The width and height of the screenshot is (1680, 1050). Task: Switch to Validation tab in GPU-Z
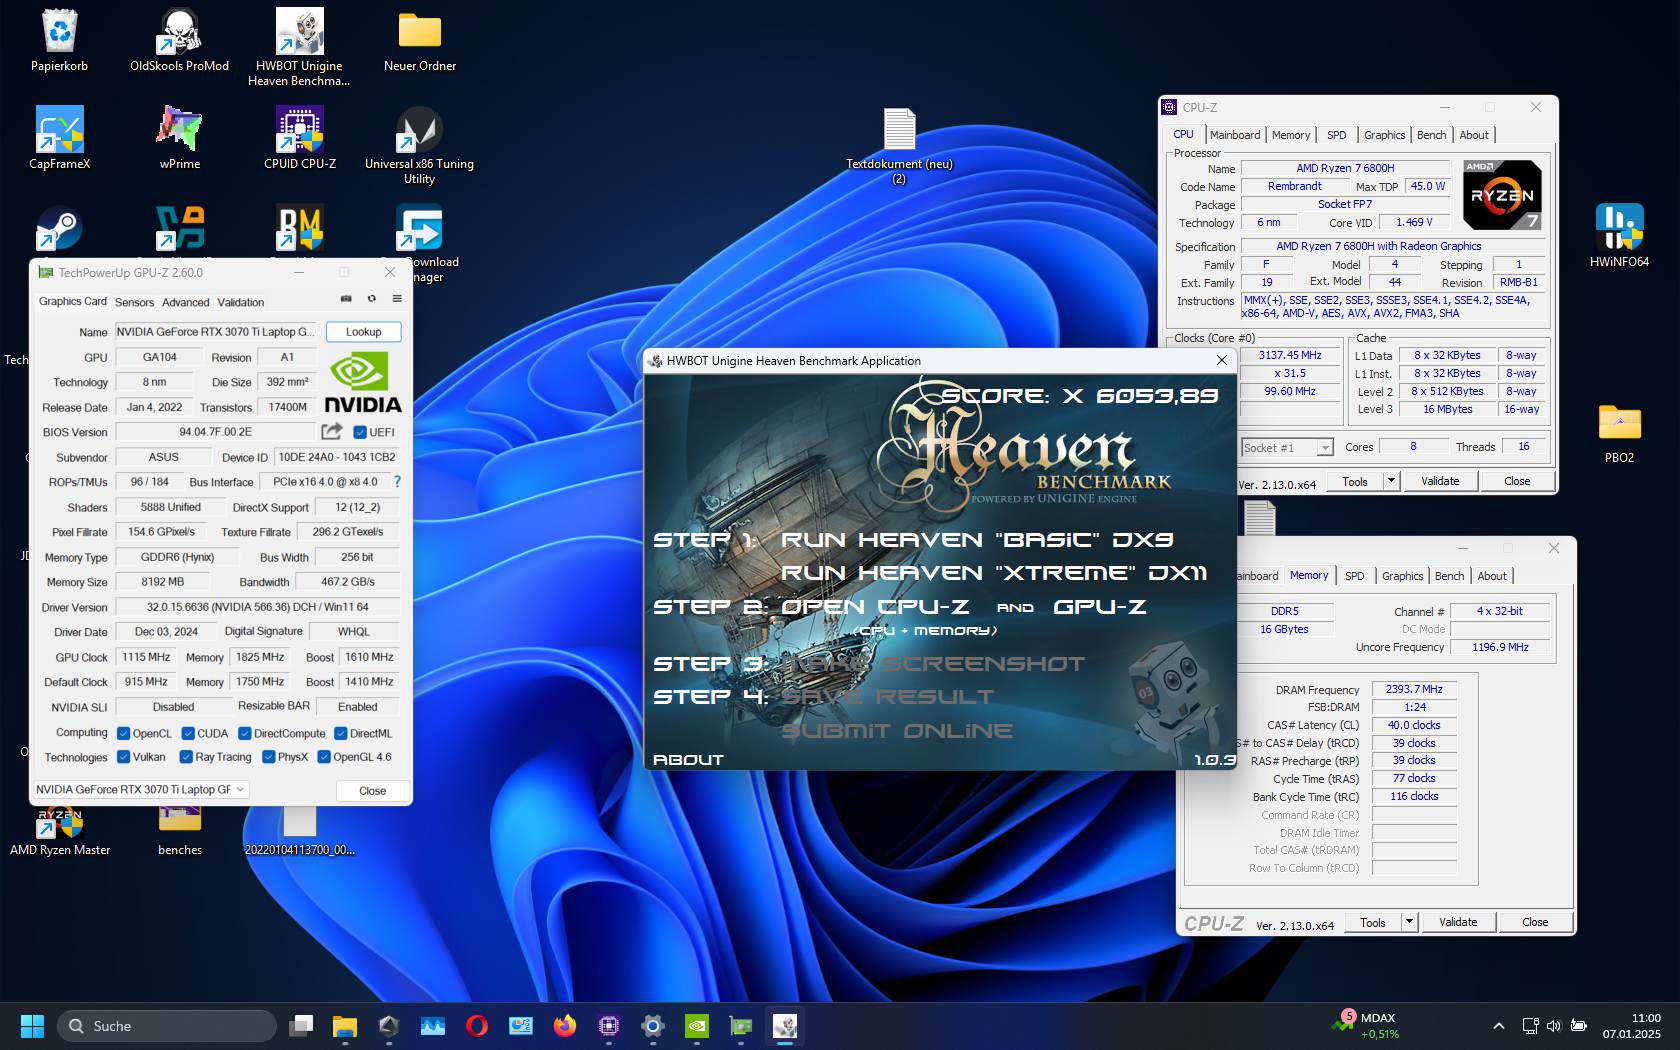click(241, 302)
